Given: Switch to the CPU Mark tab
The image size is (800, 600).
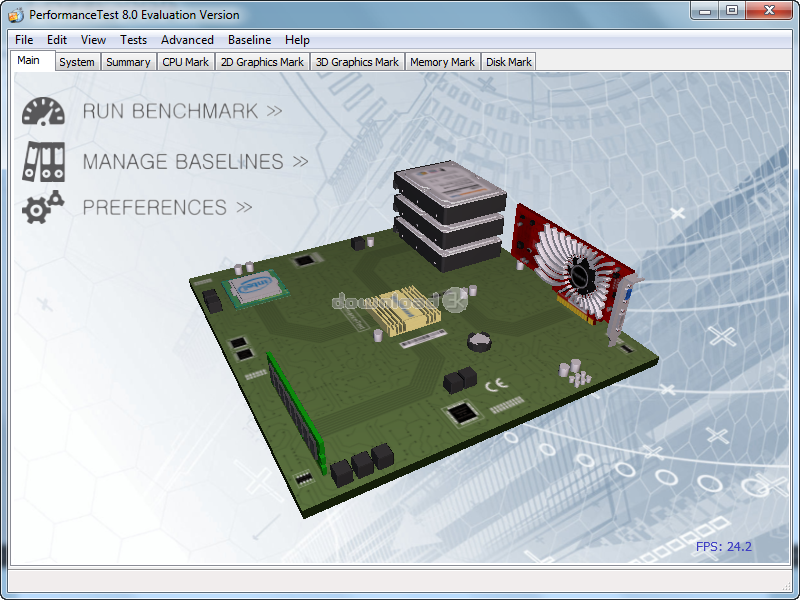Looking at the screenshot, I should pyautogui.click(x=185, y=62).
